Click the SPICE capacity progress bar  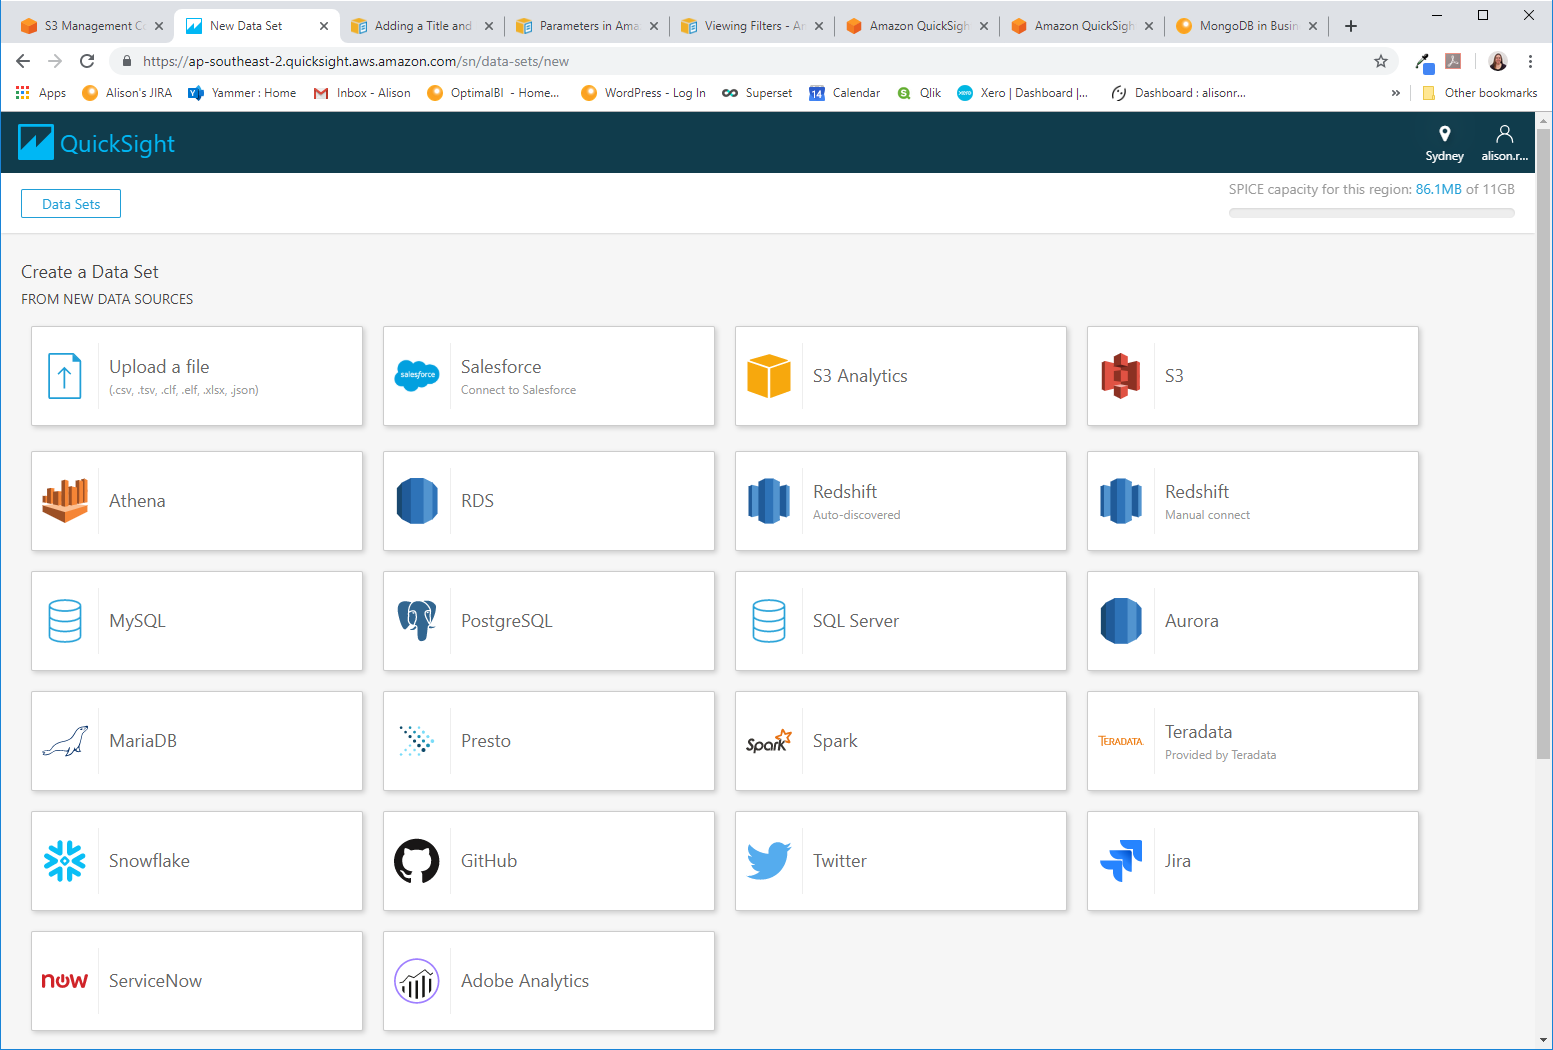coord(1371,213)
